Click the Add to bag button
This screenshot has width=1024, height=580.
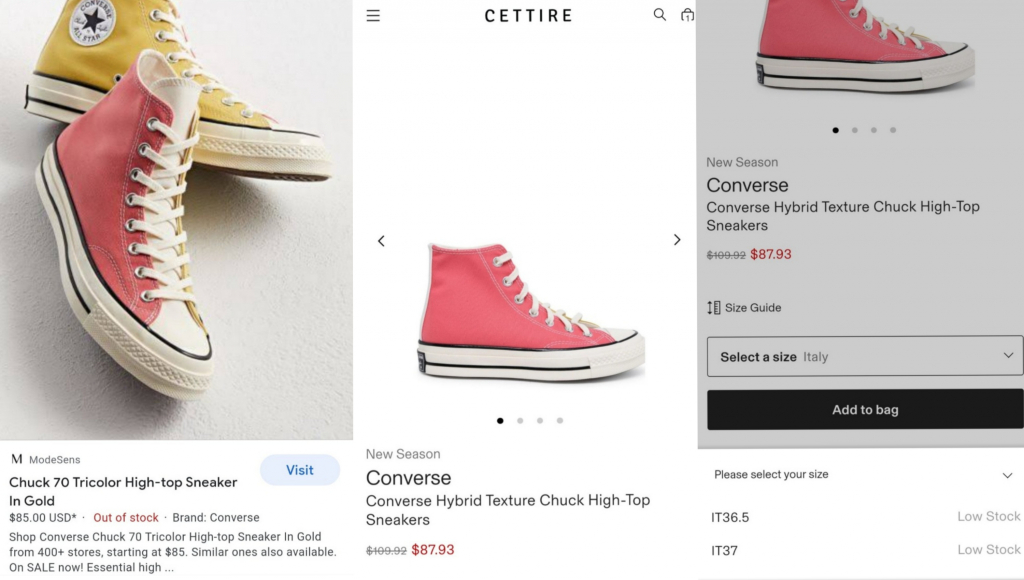[865, 410]
